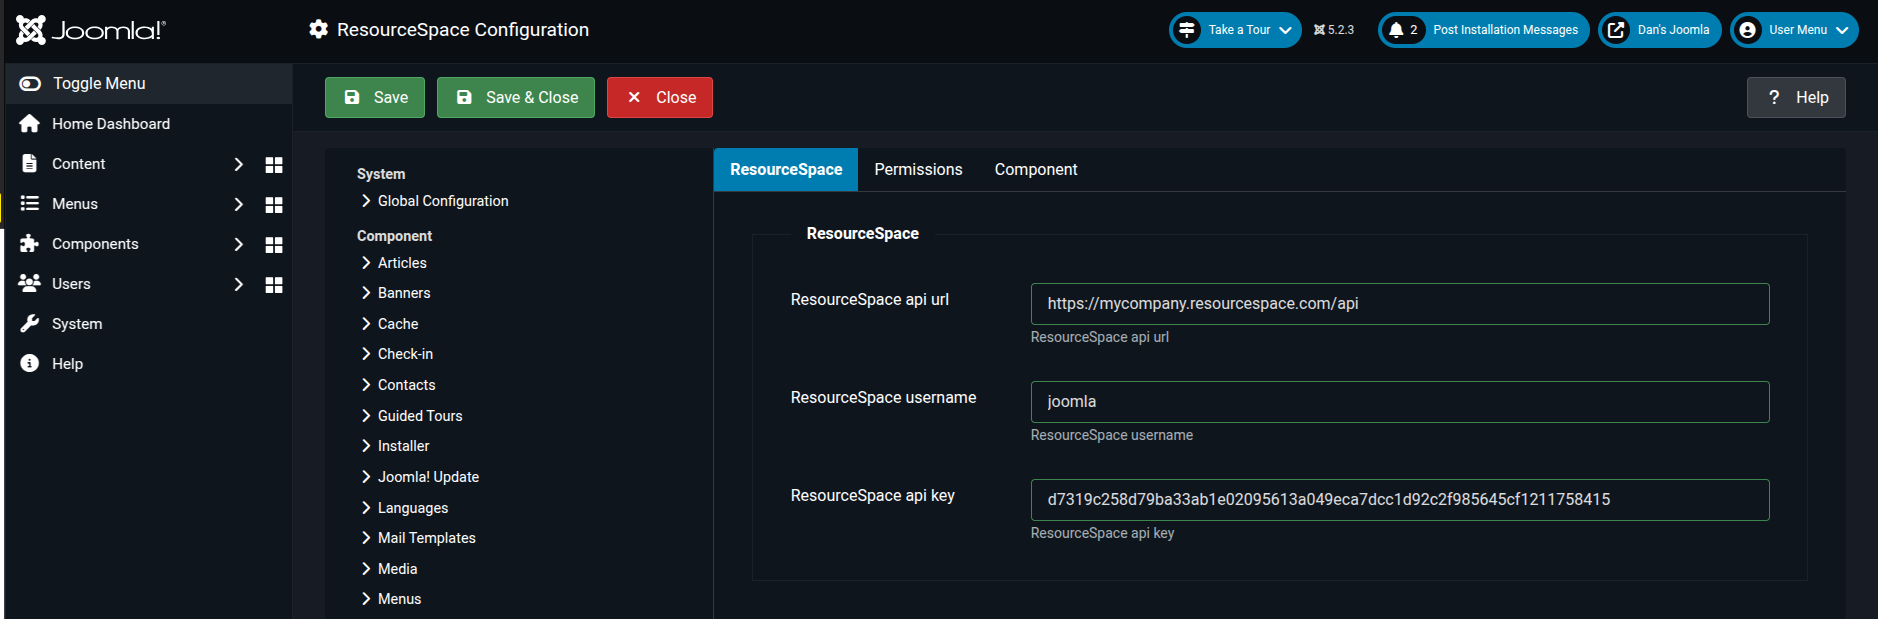Click the User Menu avatar icon
This screenshot has height=619, width=1878.
[1747, 30]
